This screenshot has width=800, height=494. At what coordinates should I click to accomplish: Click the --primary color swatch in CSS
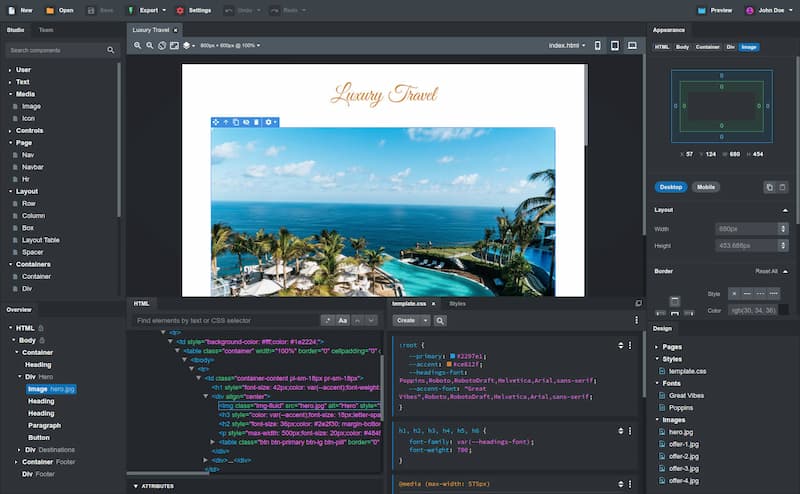(452, 356)
